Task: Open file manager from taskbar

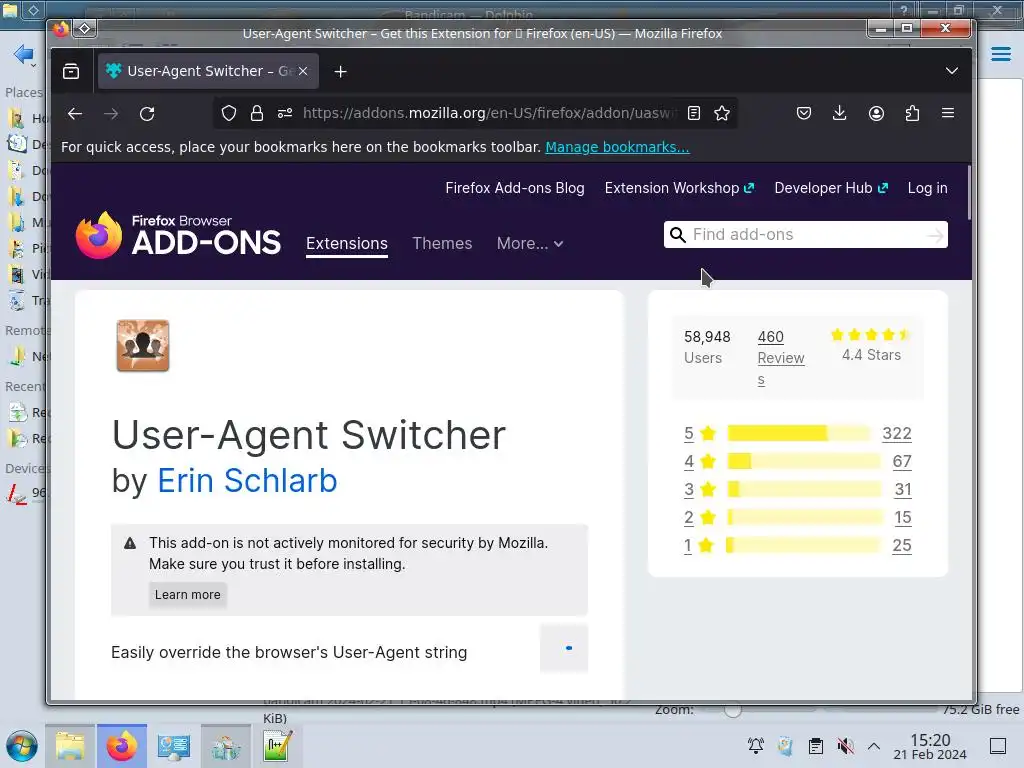Action: (x=70, y=746)
